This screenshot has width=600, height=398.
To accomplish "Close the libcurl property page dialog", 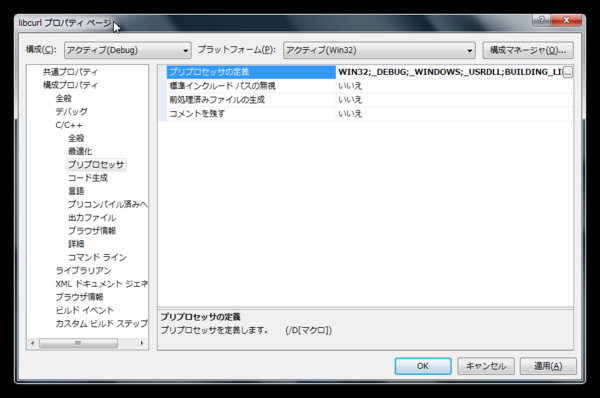I will click(x=567, y=20).
